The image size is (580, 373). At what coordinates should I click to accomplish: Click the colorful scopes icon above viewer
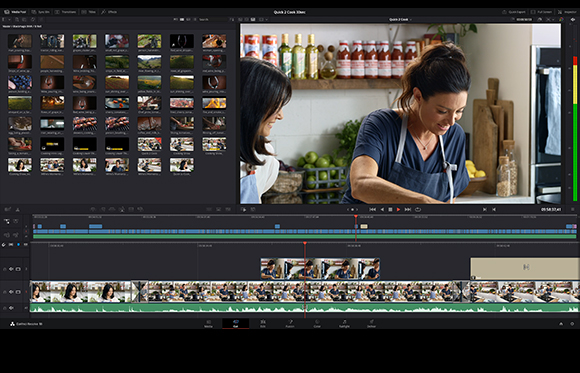click(561, 19)
